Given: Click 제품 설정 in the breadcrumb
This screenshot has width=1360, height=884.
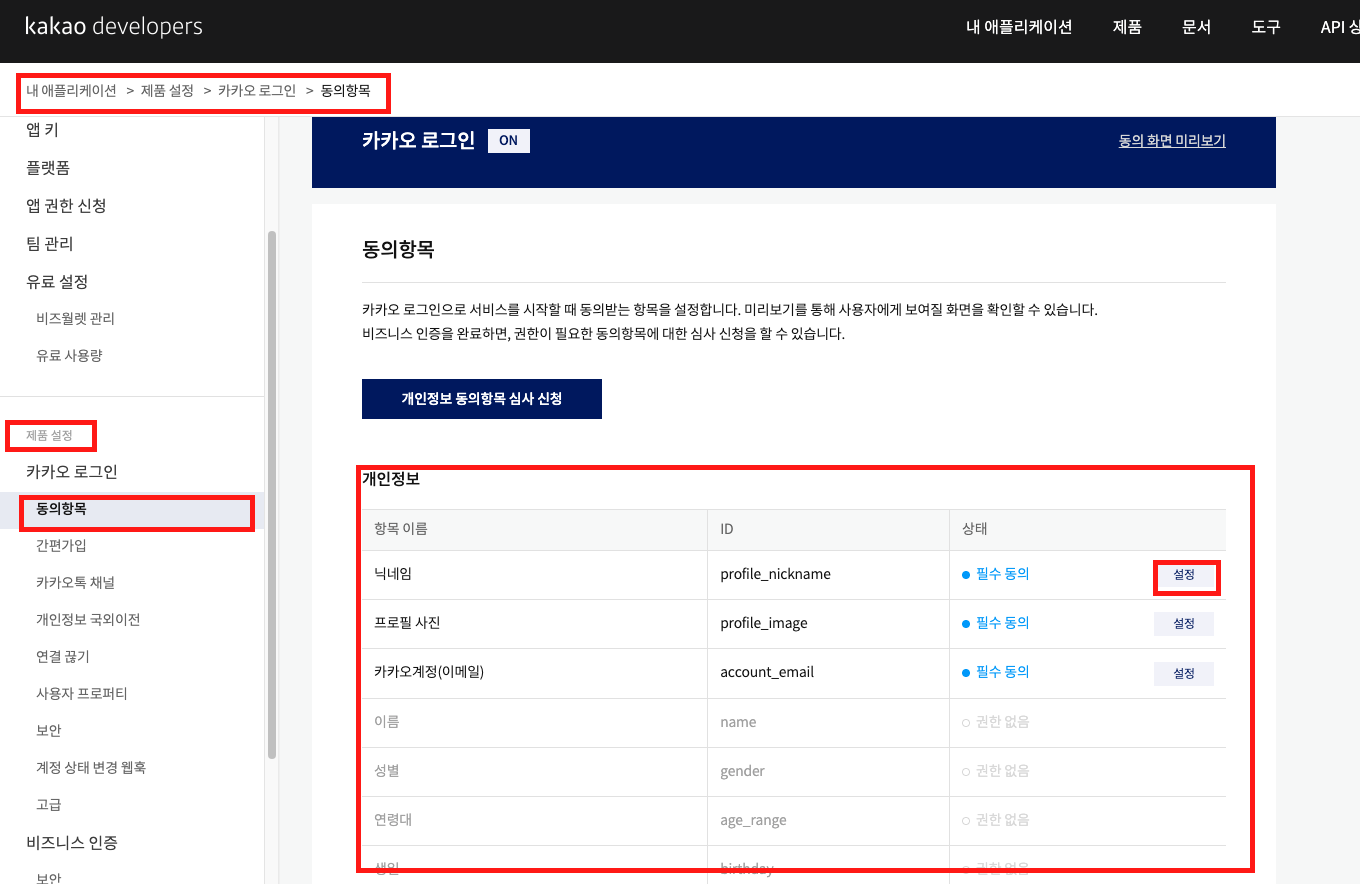Looking at the screenshot, I should click(167, 90).
